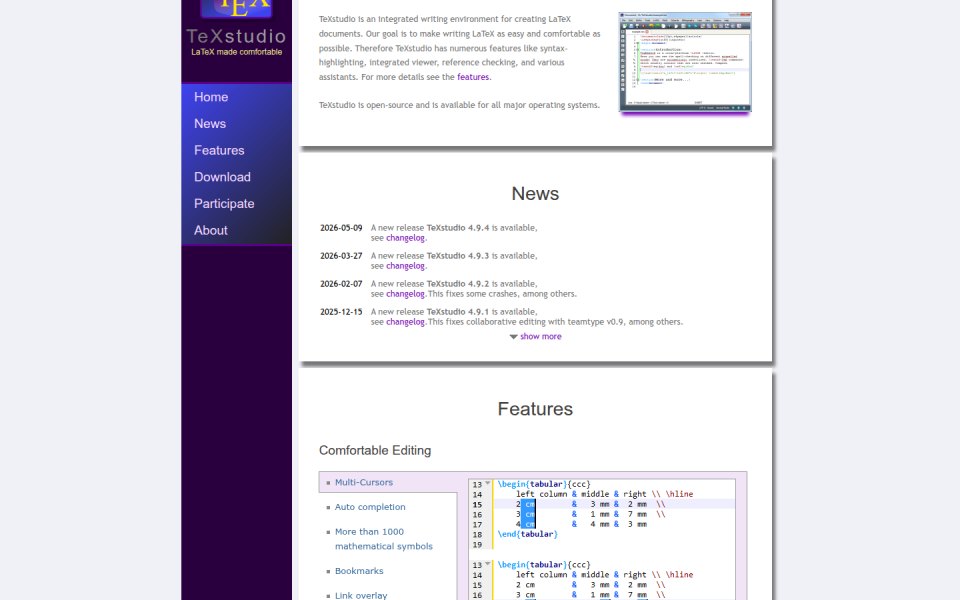Select the Auto completion feature item
This screenshot has height=600, width=960.
[x=370, y=507]
